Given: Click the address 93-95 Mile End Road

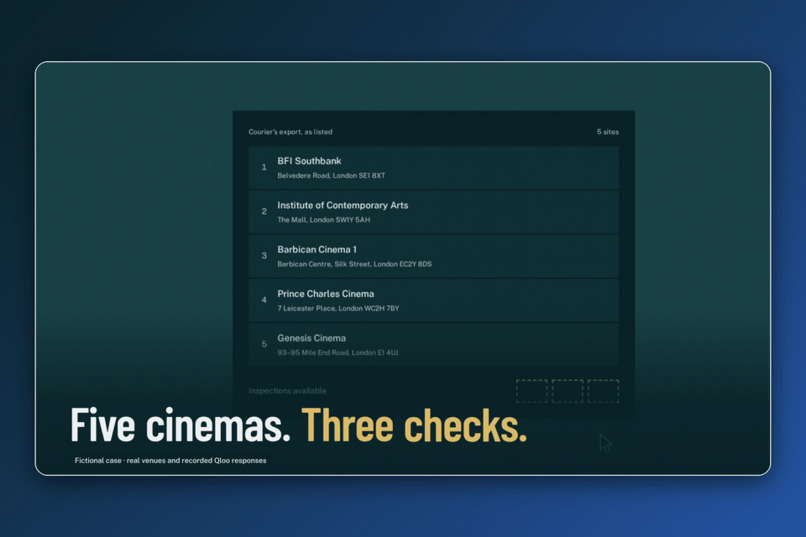Looking at the screenshot, I should pos(338,353).
